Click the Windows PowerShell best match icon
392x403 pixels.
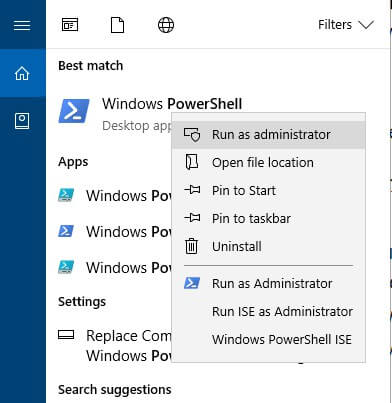[74, 111]
